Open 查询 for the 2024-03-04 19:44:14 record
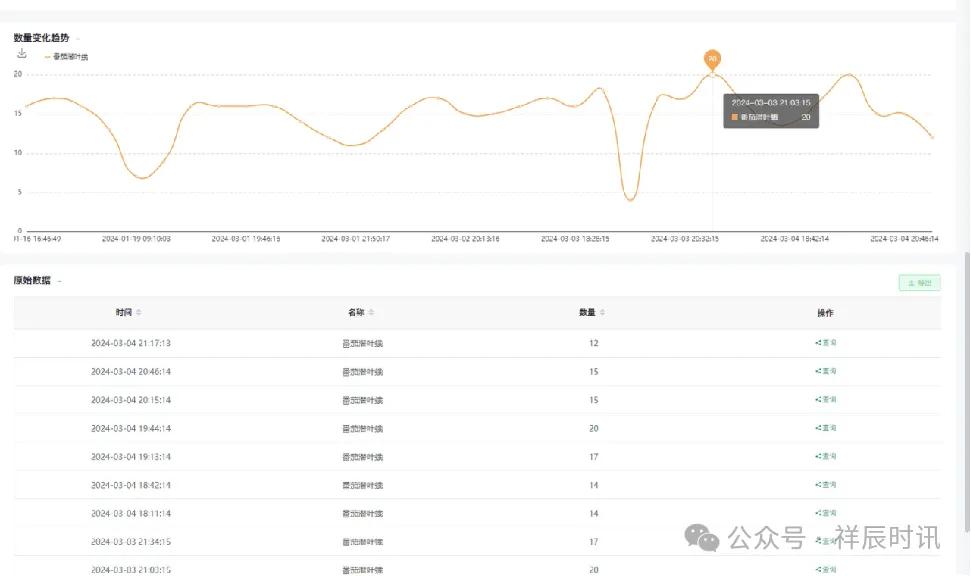Viewport: 971px width, 576px height. pos(825,428)
